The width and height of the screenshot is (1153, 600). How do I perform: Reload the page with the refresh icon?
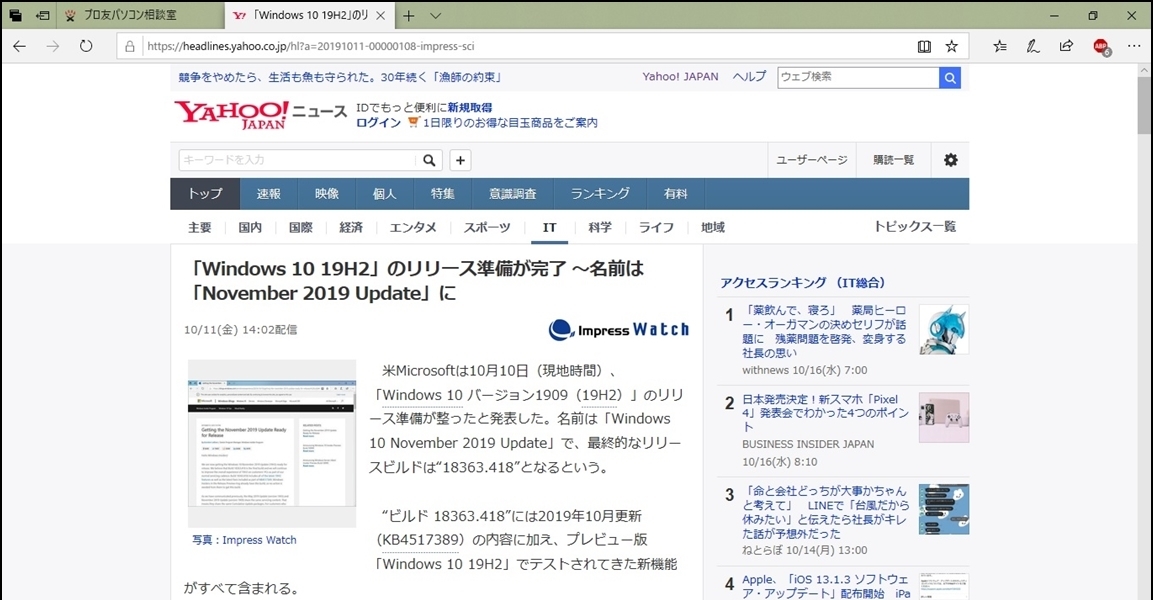click(86, 46)
